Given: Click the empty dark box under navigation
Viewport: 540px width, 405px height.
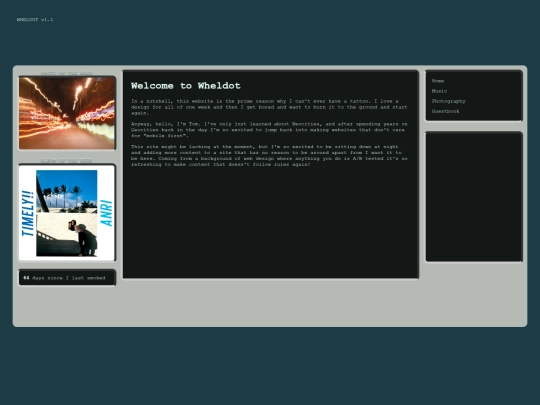Looking at the screenshot, I should tap(474, 197).
